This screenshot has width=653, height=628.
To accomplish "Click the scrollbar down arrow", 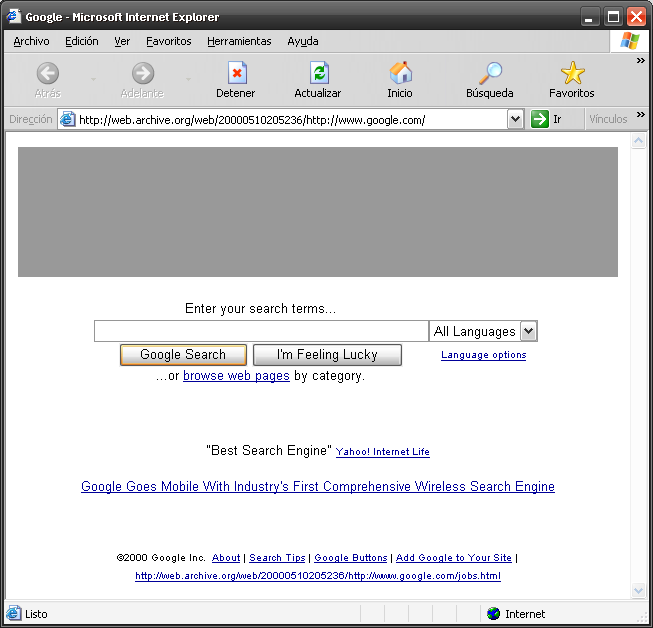I will pos(638,590).
